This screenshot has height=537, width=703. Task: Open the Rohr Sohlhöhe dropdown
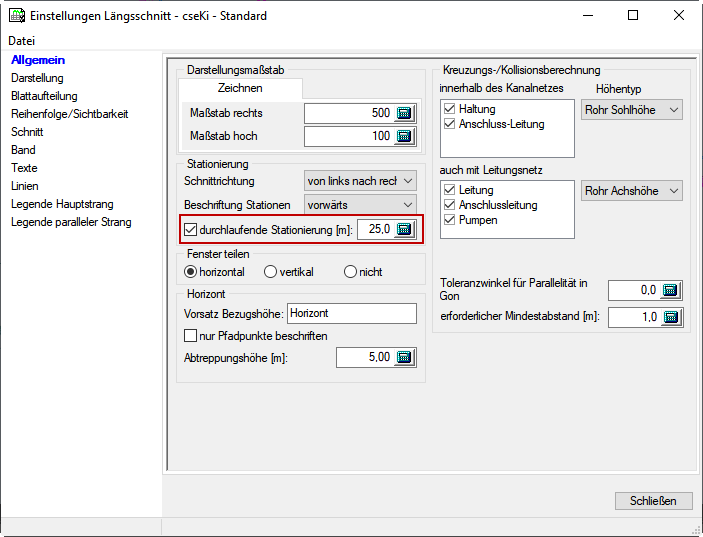point(631,110)
